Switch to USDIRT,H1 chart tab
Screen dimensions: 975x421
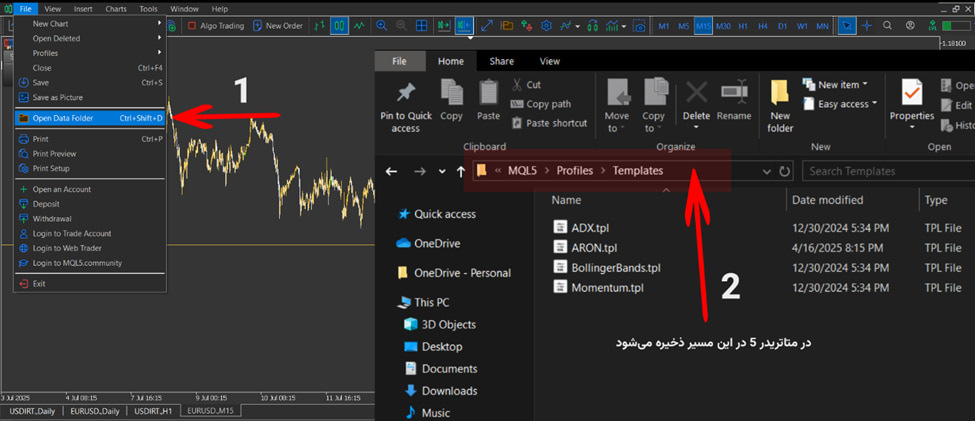coord(155,411)
